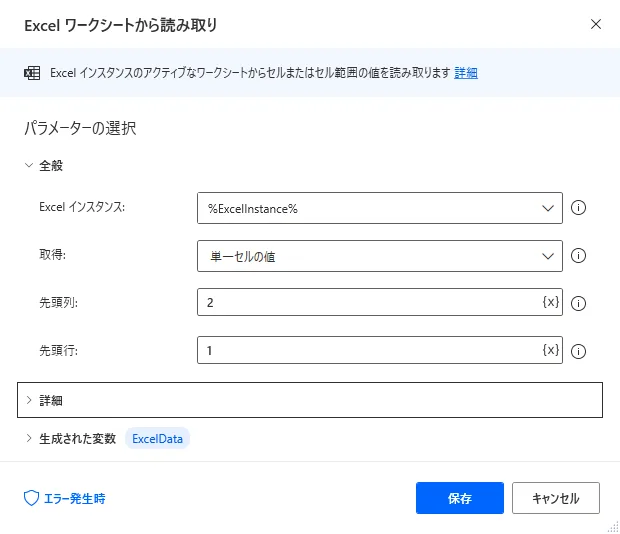Close the Excel ワークシートから読み取り dialog

pyautogui.click(x=596, y=24)
